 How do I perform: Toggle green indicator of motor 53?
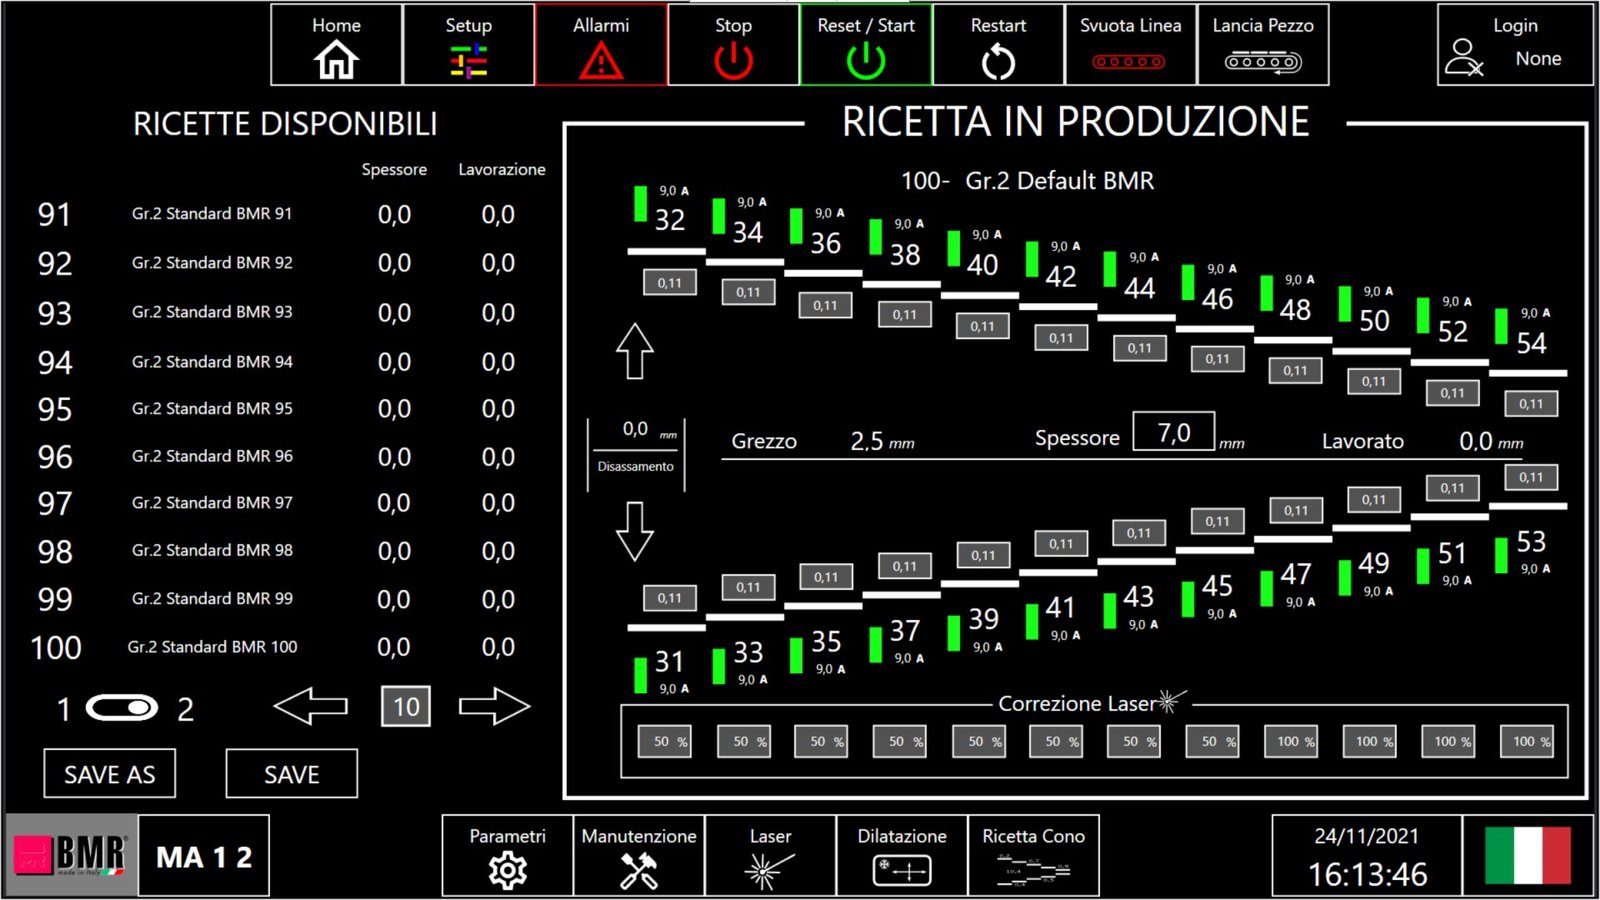coord(1501,556)
